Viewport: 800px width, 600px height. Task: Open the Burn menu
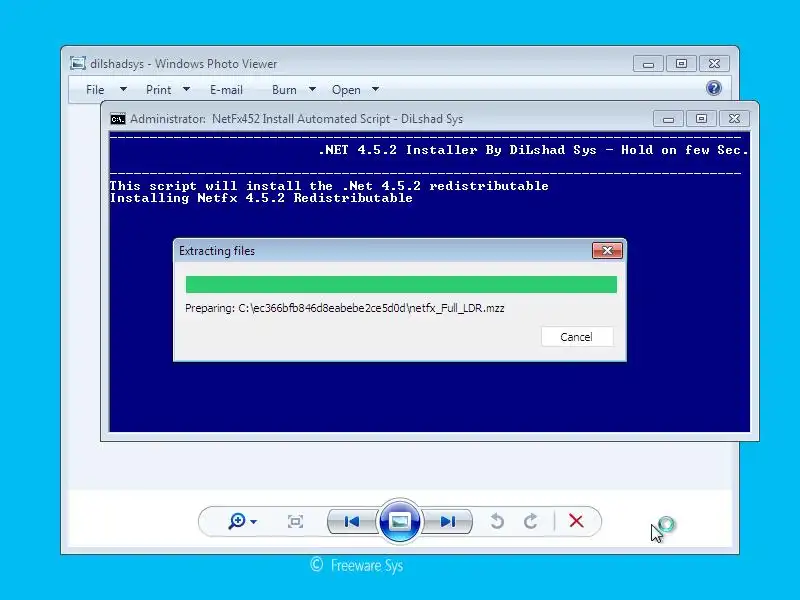coord(284,90)
